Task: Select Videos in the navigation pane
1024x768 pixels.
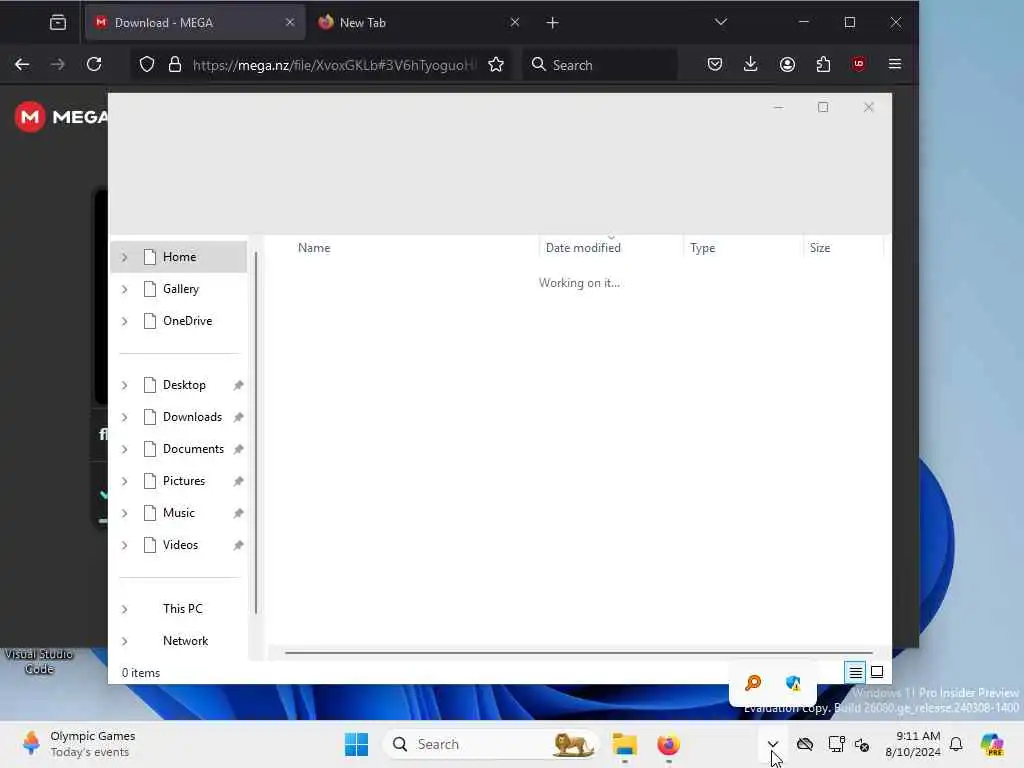Action: [180, 545]
